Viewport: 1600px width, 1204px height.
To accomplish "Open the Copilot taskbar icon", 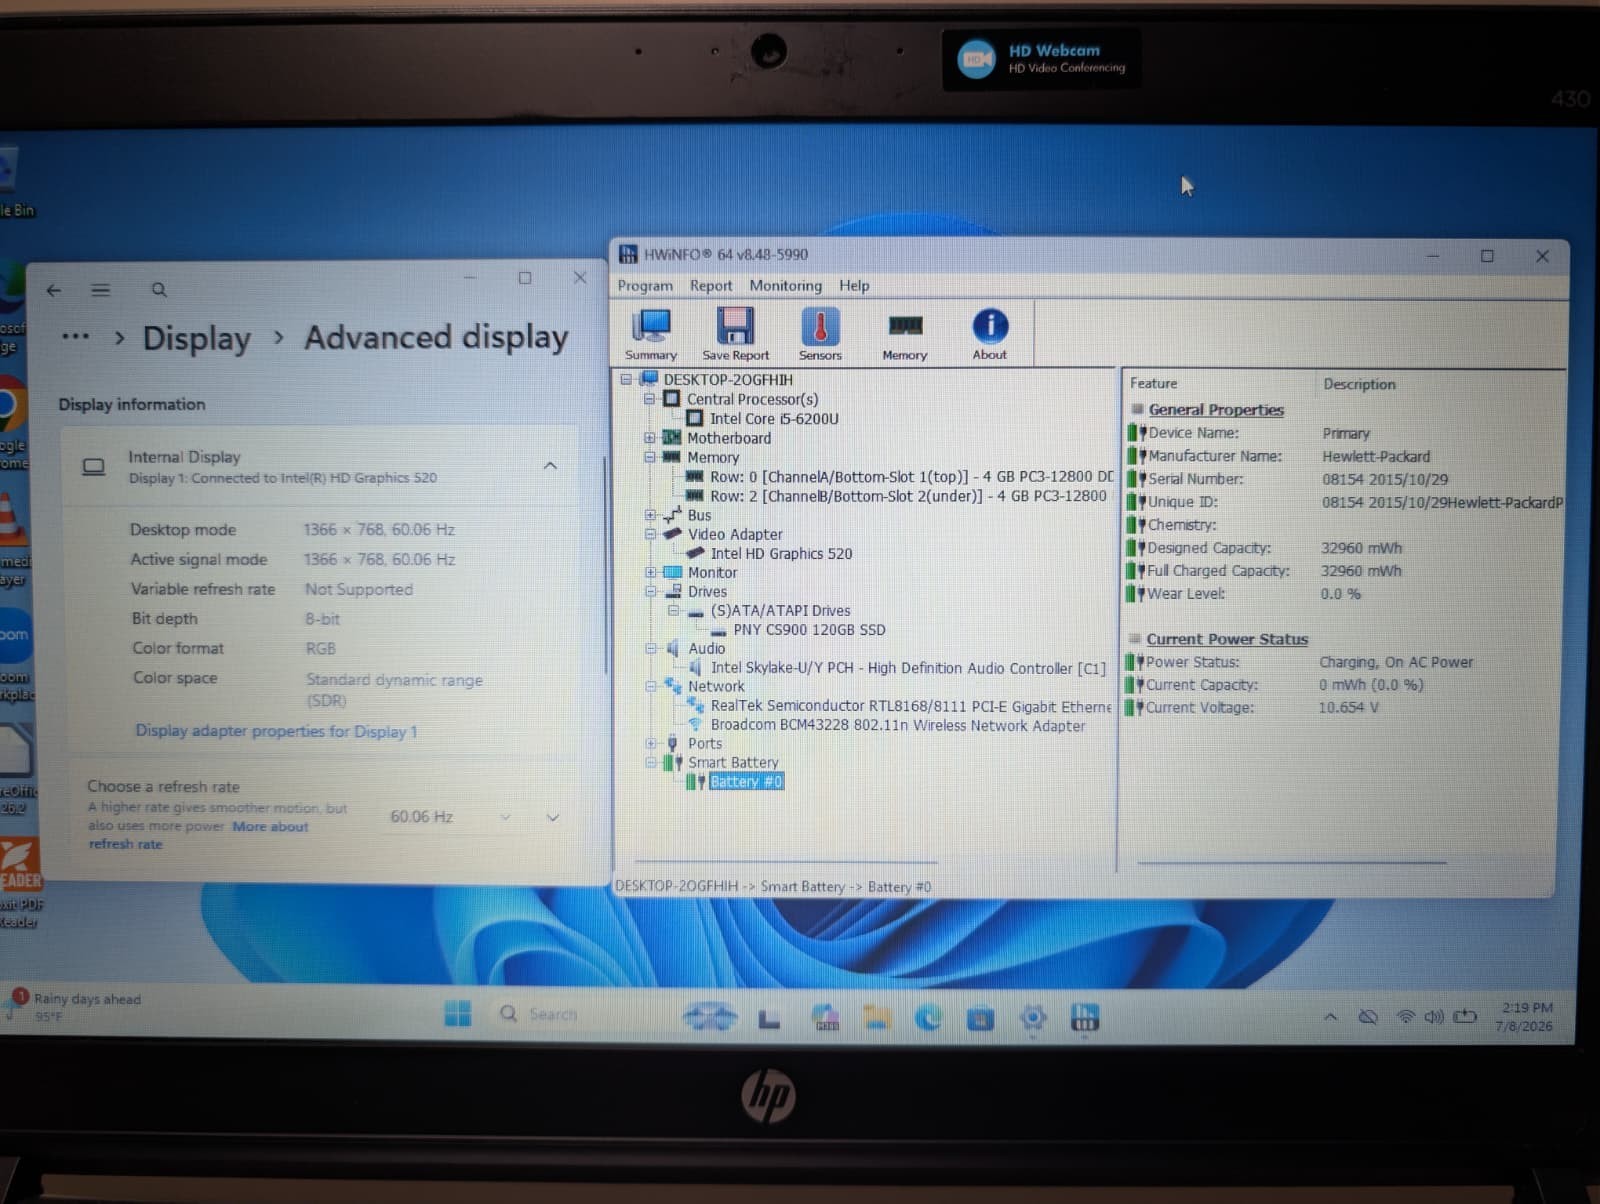I will (x=825, y=1017).
